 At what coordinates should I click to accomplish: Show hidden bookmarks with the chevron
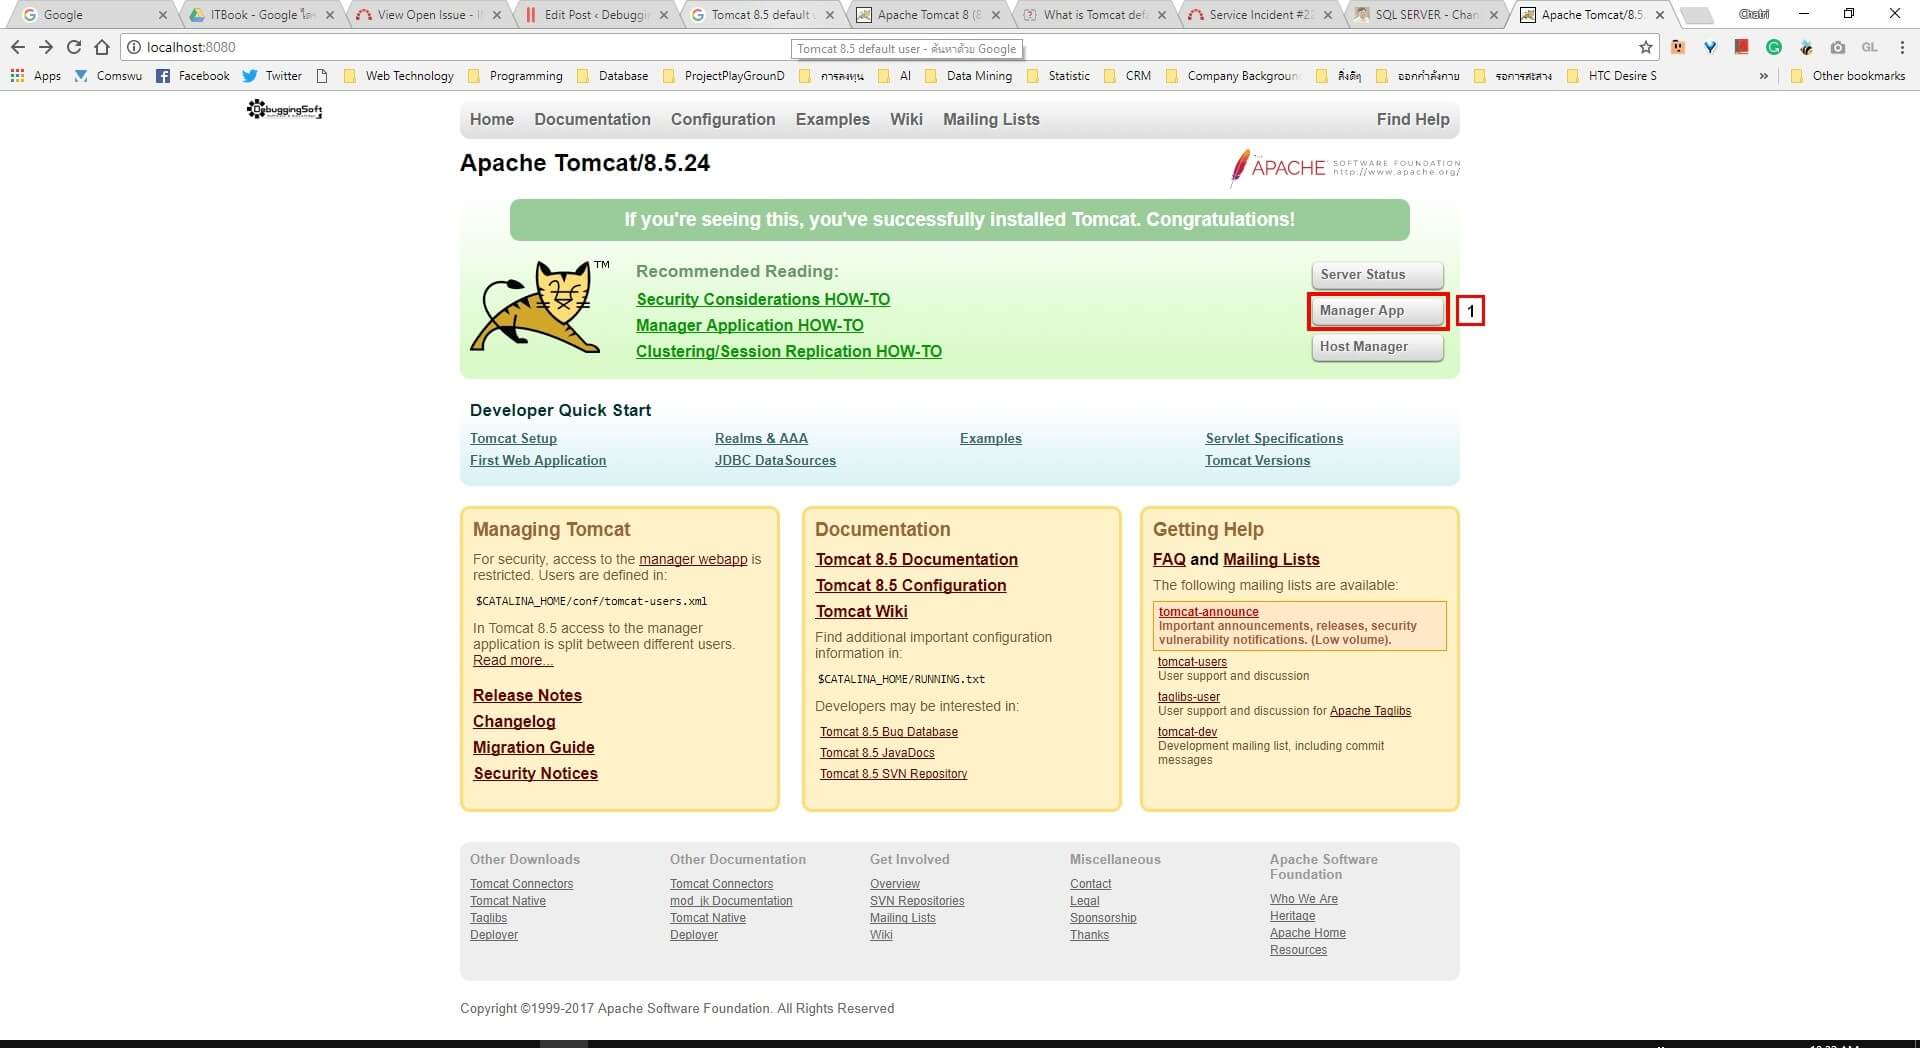1763,76
